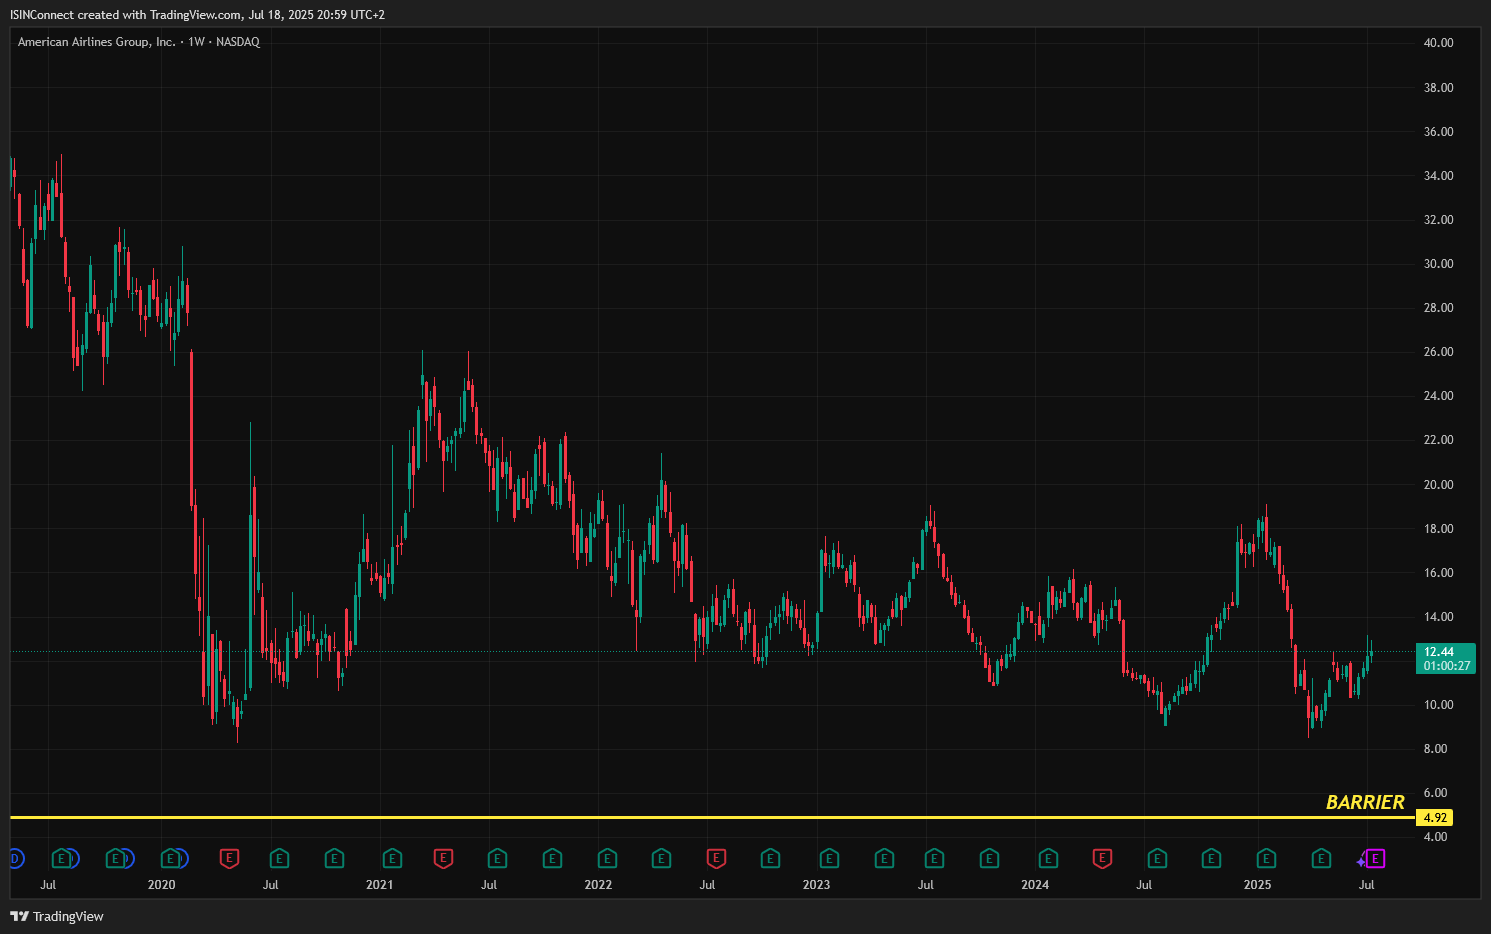Click the green earnings marker above Jul 2020 label
The height and width of the screenshot is (934, 1491).
click(279, 858)
